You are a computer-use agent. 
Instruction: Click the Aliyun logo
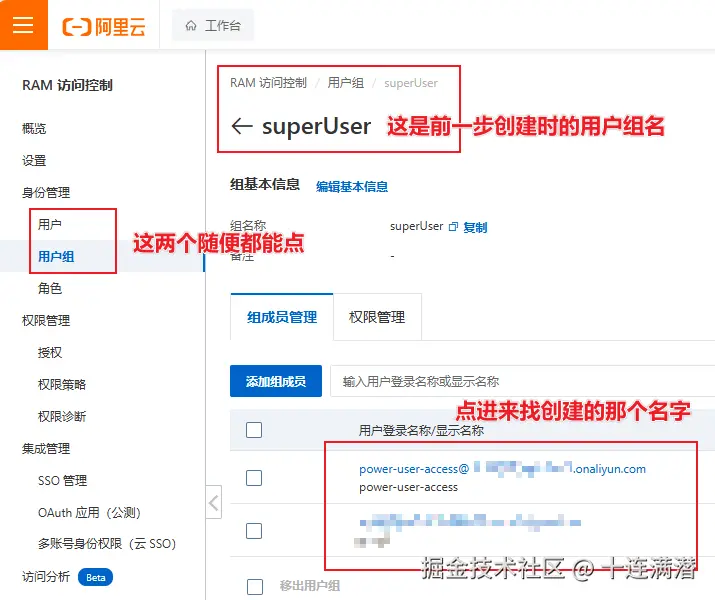(x=104, y=26)
